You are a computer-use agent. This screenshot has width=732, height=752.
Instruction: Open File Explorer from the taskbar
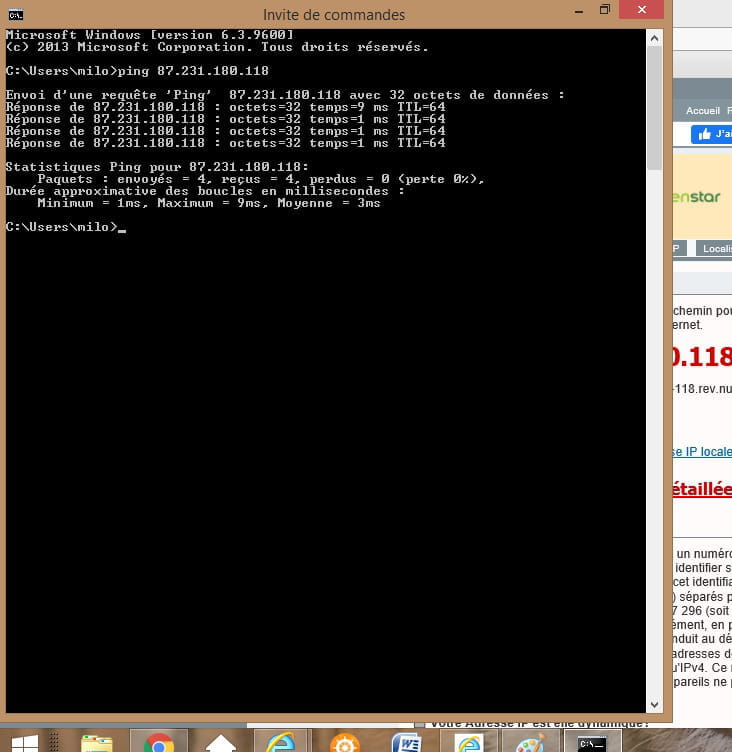point(96,742)
